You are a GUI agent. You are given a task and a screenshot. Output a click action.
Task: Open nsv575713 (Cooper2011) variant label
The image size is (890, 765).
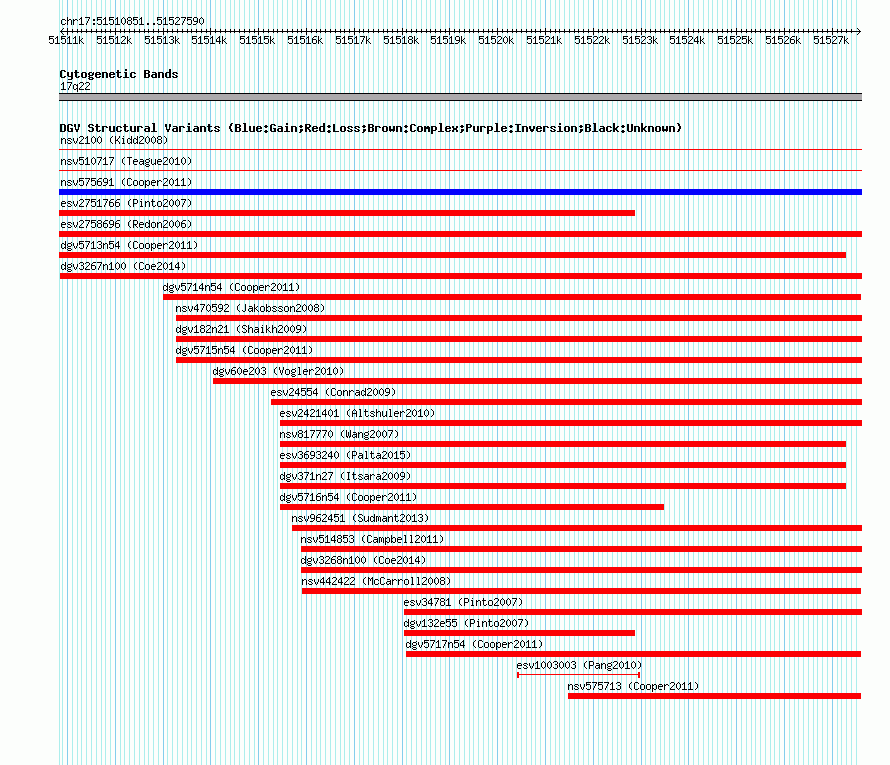[633, 686]
